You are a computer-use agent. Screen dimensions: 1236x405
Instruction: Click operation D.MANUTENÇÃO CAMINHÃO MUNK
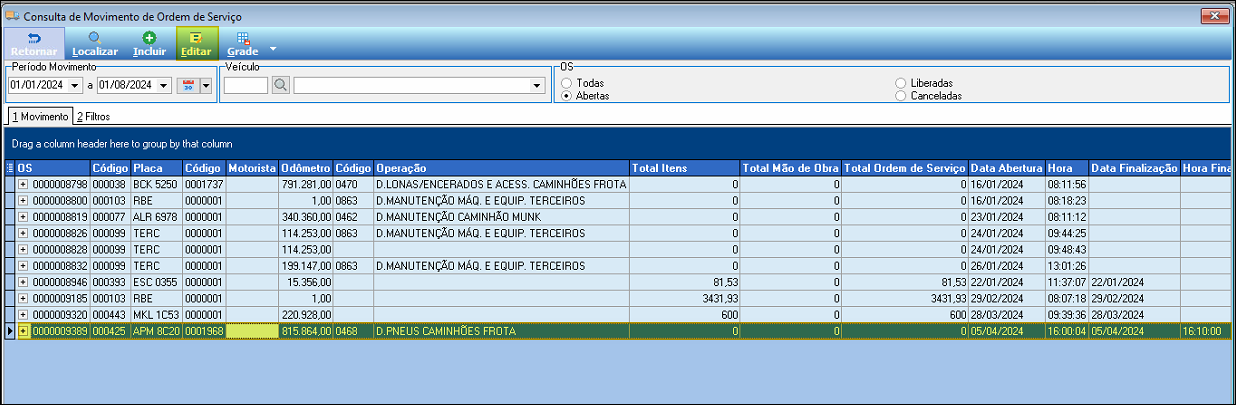[501, 217]
